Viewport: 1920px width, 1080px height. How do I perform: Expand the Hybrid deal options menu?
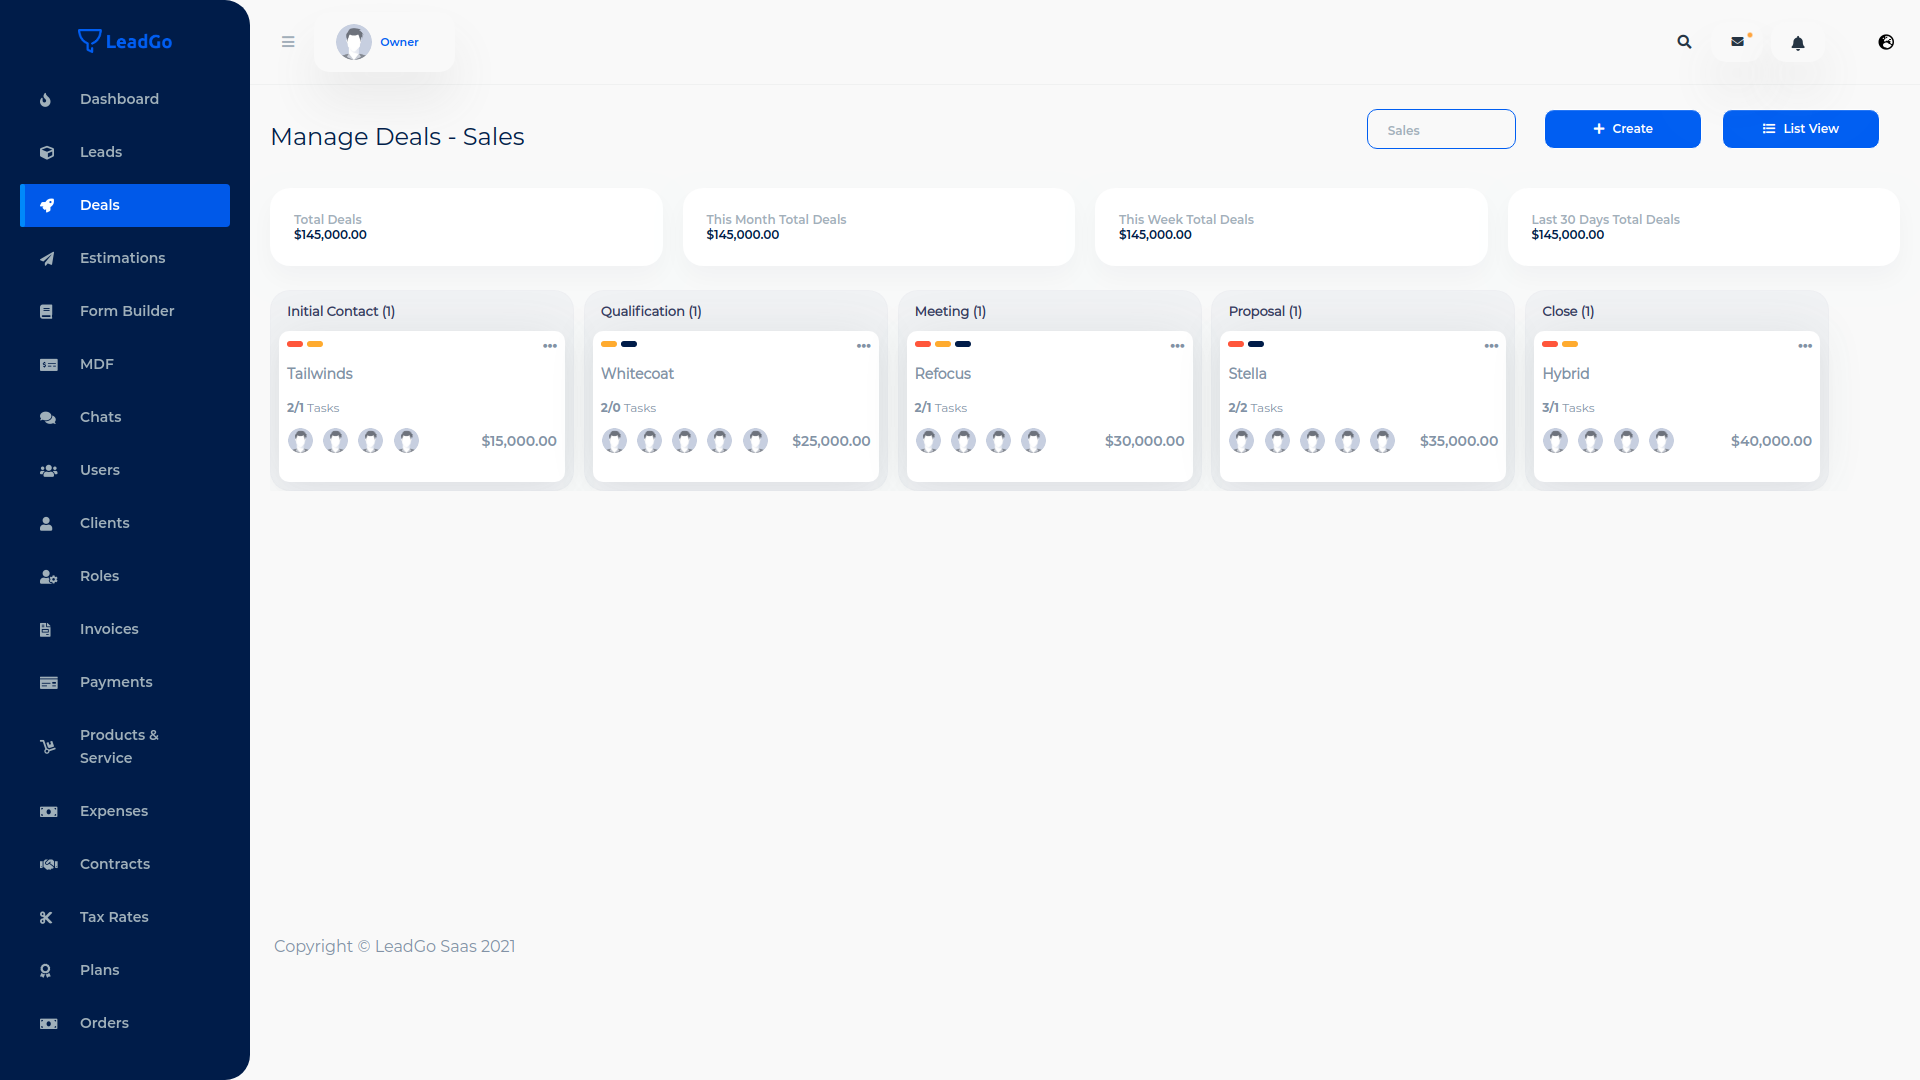pyautogui.click(x=1805, y=344)
